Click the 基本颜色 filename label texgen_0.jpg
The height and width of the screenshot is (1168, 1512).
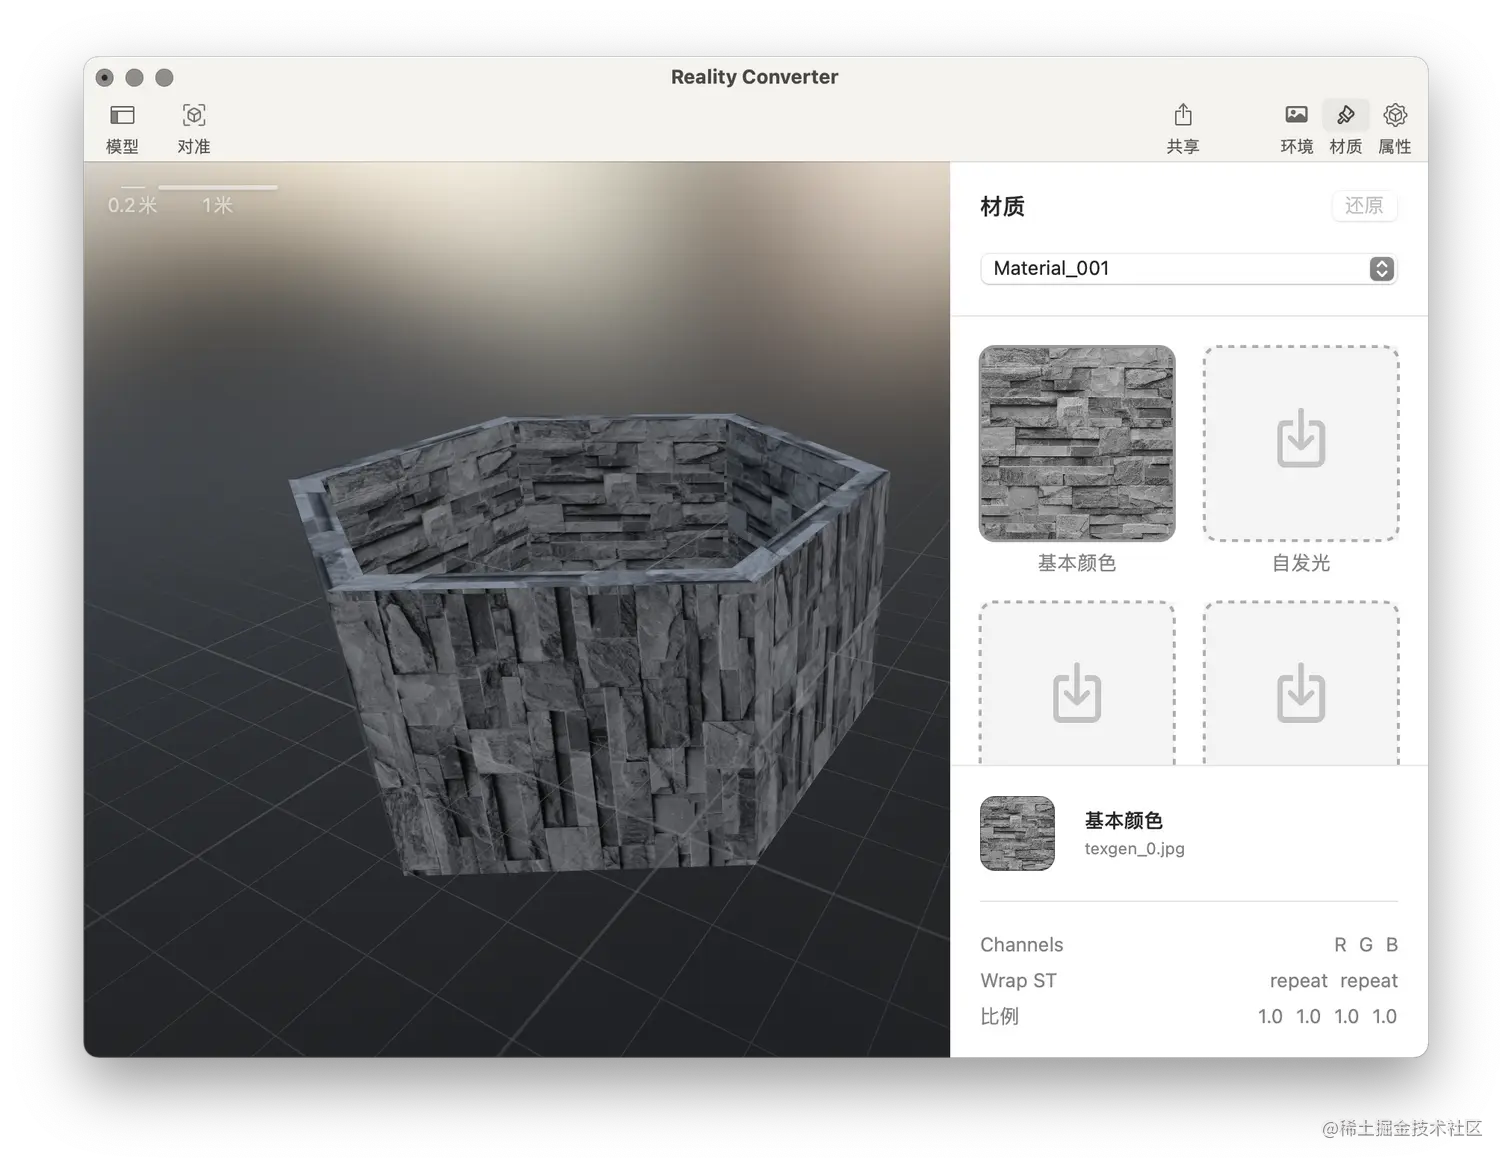click(1134, 848)
